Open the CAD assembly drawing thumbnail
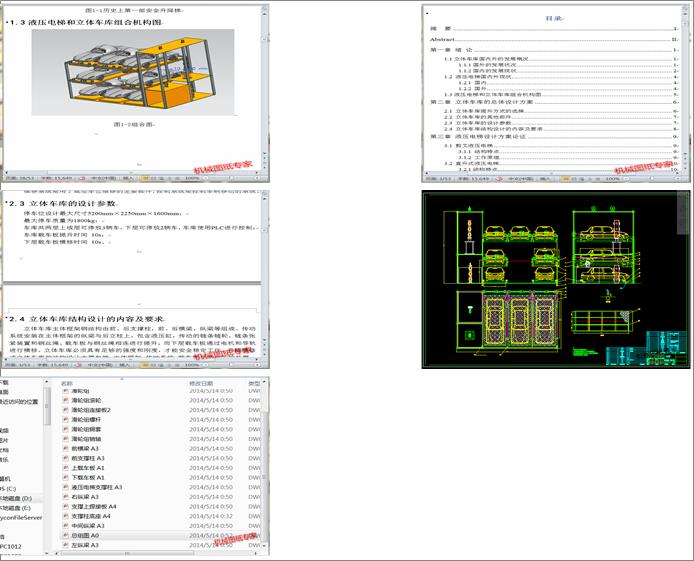This screenshot has height=561, width=694. [x=556, y=279]
